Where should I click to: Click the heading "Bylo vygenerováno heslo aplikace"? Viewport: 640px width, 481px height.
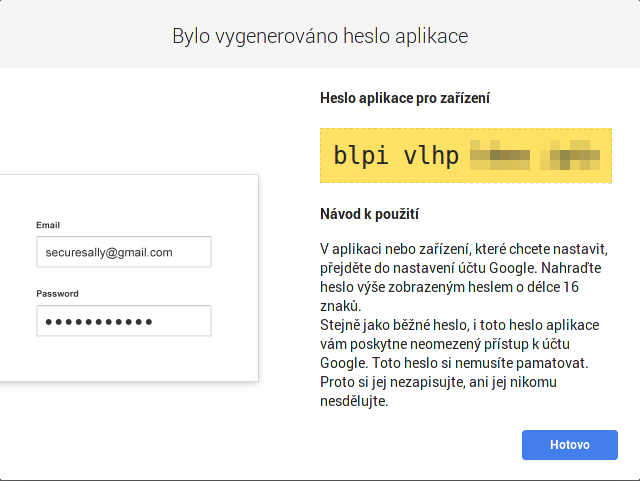pos(320,36)
